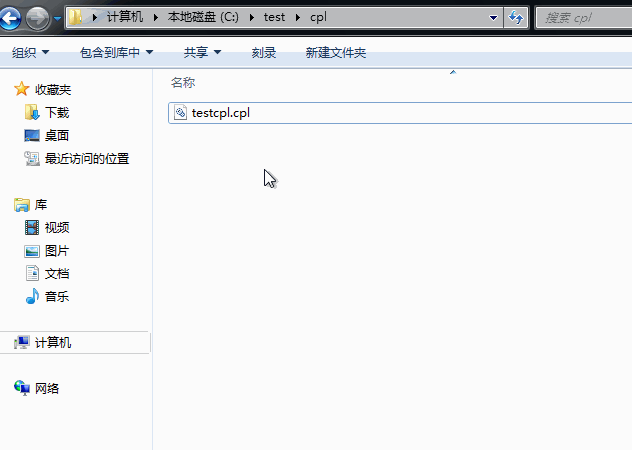Go back with the blue Back arrow
The height and width of the screenshot is (450, 632).
coord(10,18)
